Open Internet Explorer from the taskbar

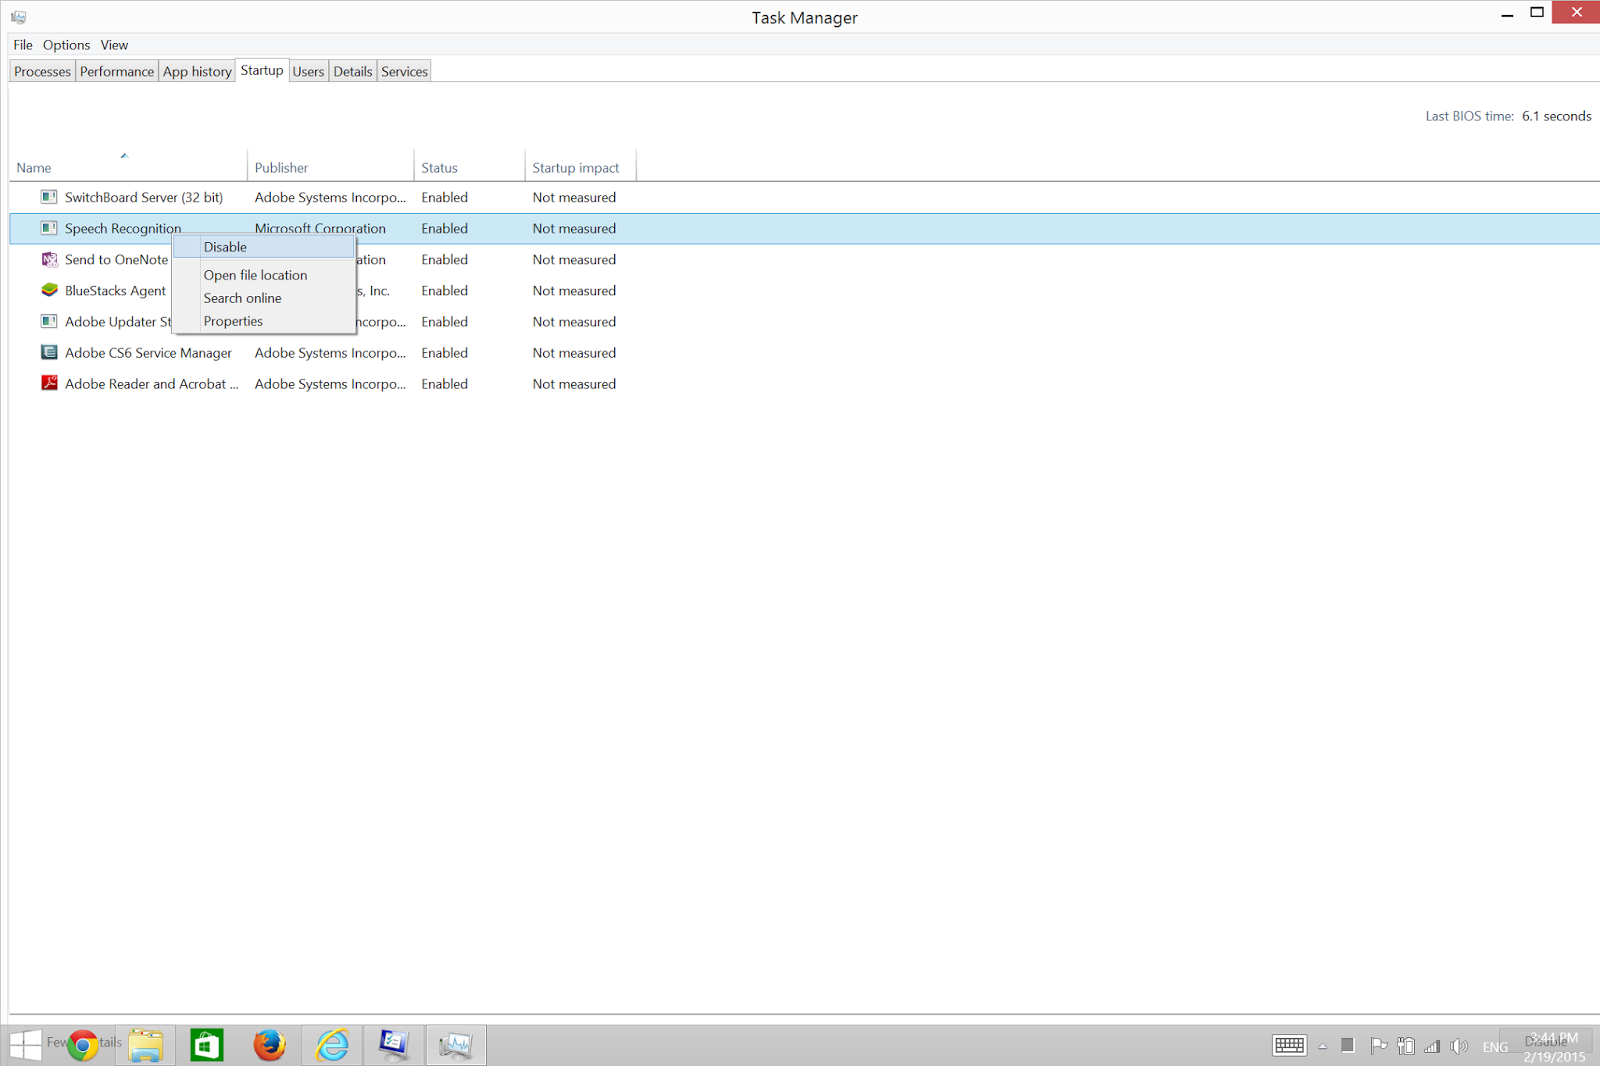point(332,1045)
